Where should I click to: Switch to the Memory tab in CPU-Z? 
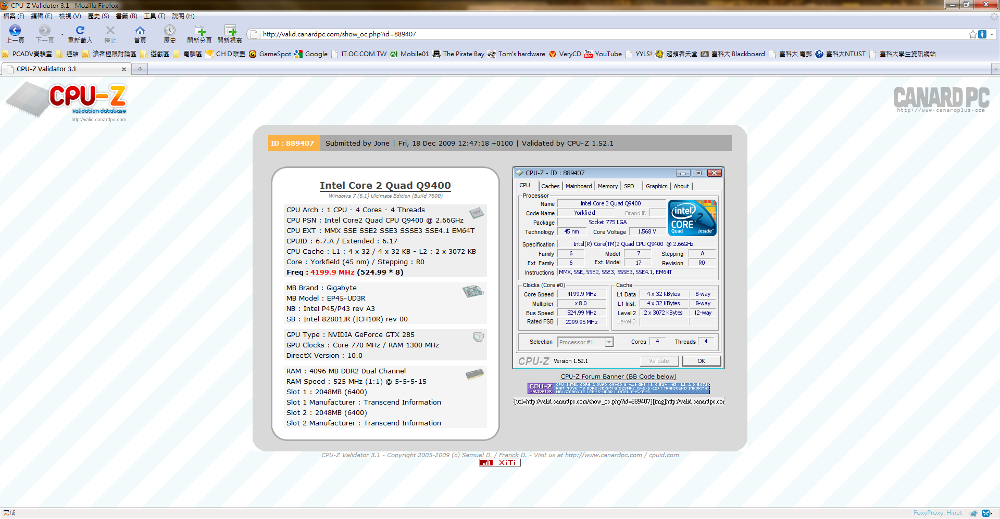(x=607, y=186)
